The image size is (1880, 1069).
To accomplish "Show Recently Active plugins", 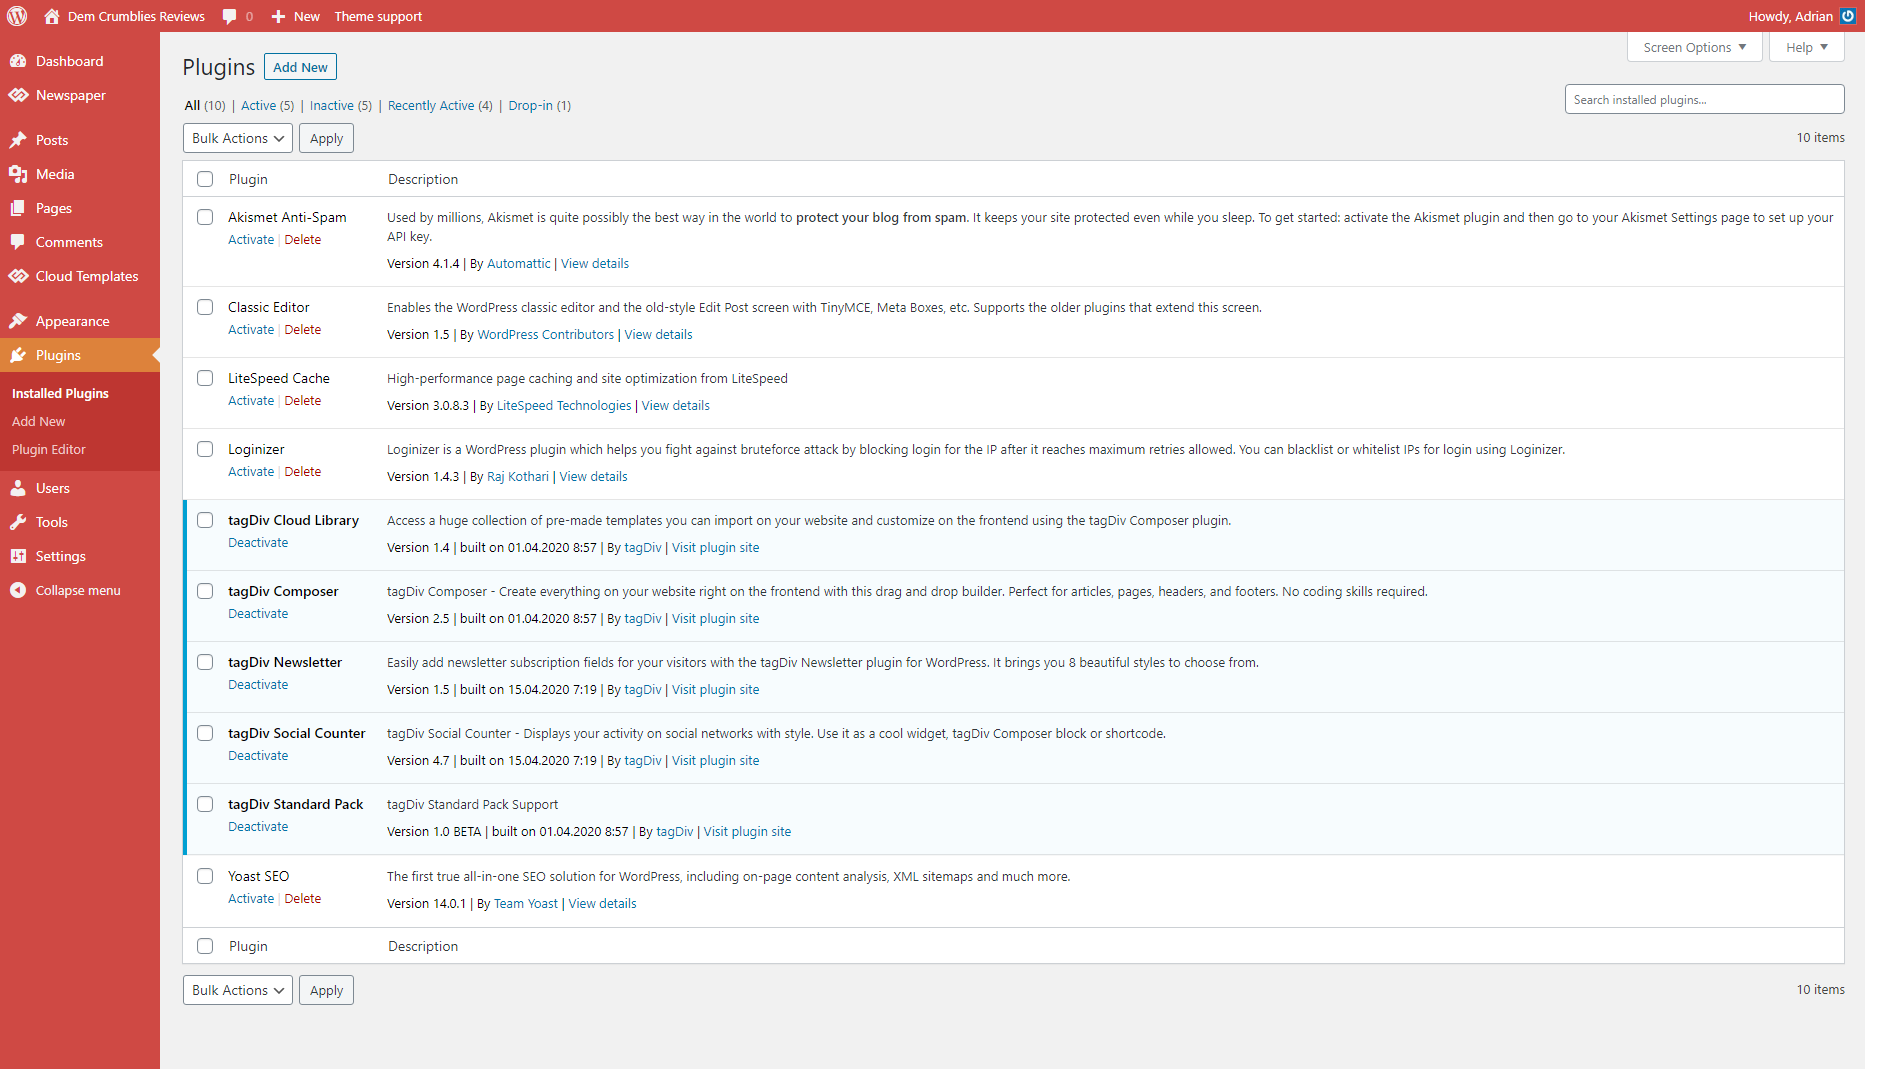I will coord(440,105).
